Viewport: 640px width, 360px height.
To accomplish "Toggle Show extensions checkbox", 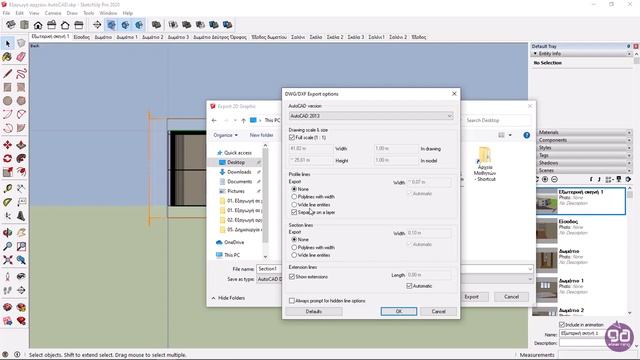I will click(x=291, y=277).
